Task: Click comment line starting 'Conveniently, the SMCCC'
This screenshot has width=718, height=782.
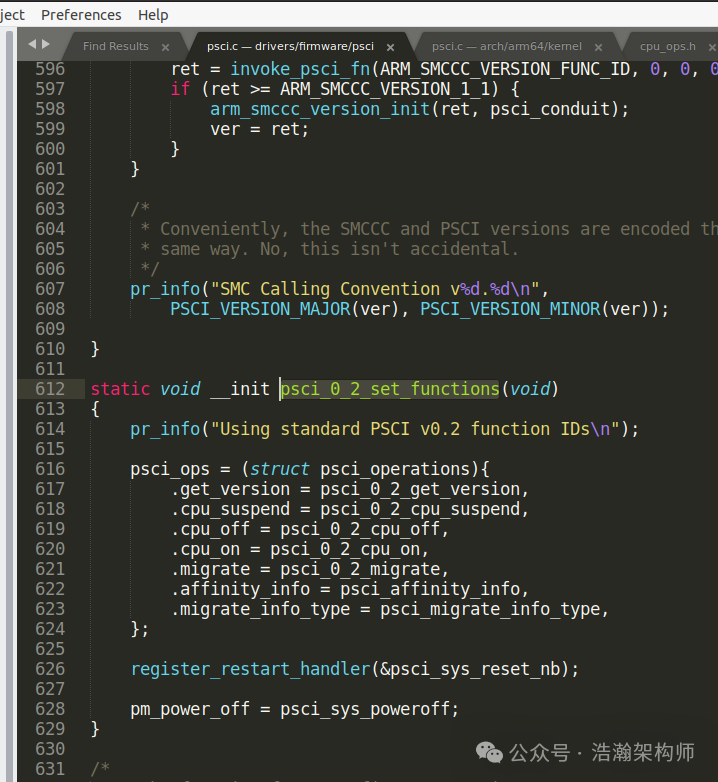Action: click(x=429, y=229)
